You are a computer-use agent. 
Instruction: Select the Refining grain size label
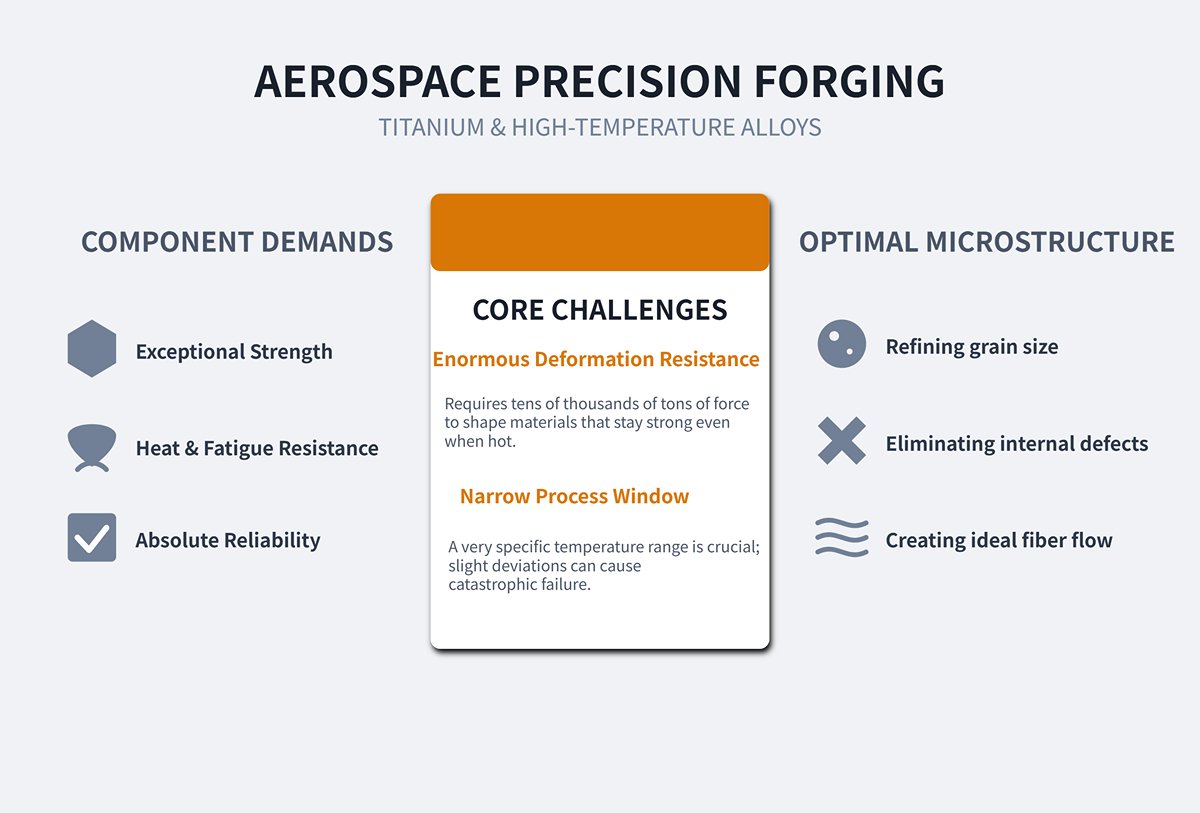click(972, 347)
